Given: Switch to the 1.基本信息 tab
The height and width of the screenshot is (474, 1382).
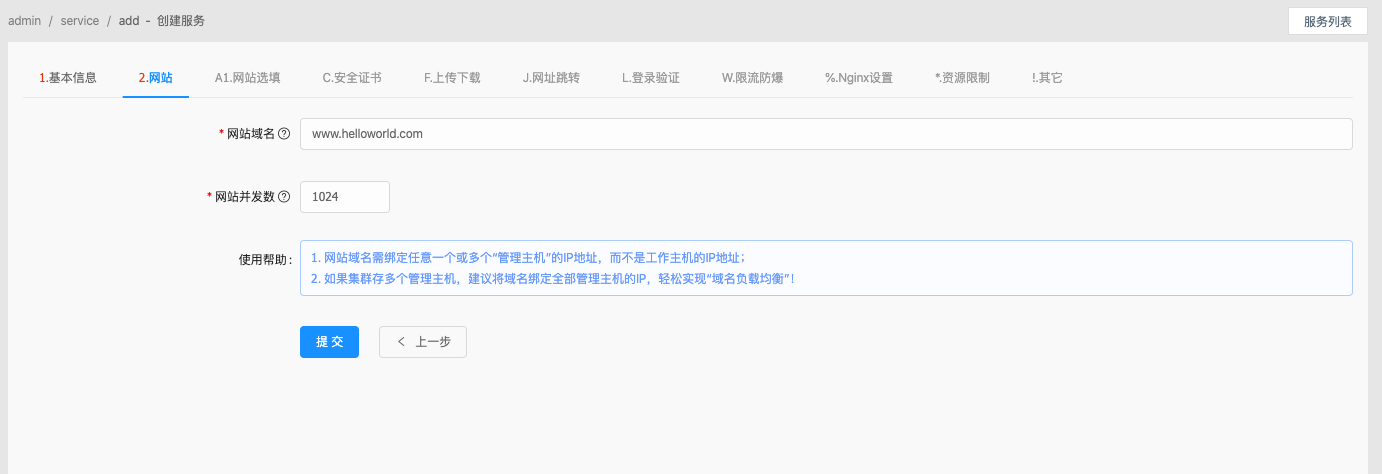Looking at the screenshot, I should pos(68,78).
